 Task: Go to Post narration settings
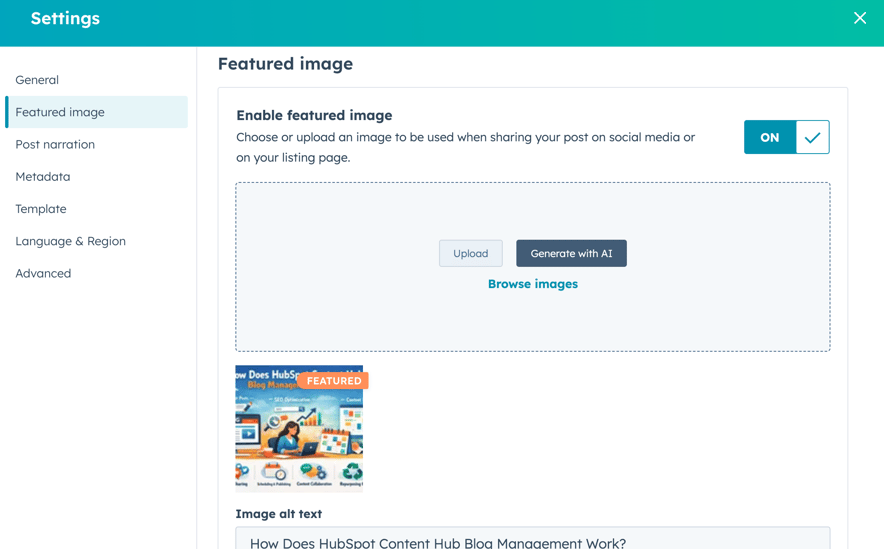pyautogui.click(x=55, y=144)
